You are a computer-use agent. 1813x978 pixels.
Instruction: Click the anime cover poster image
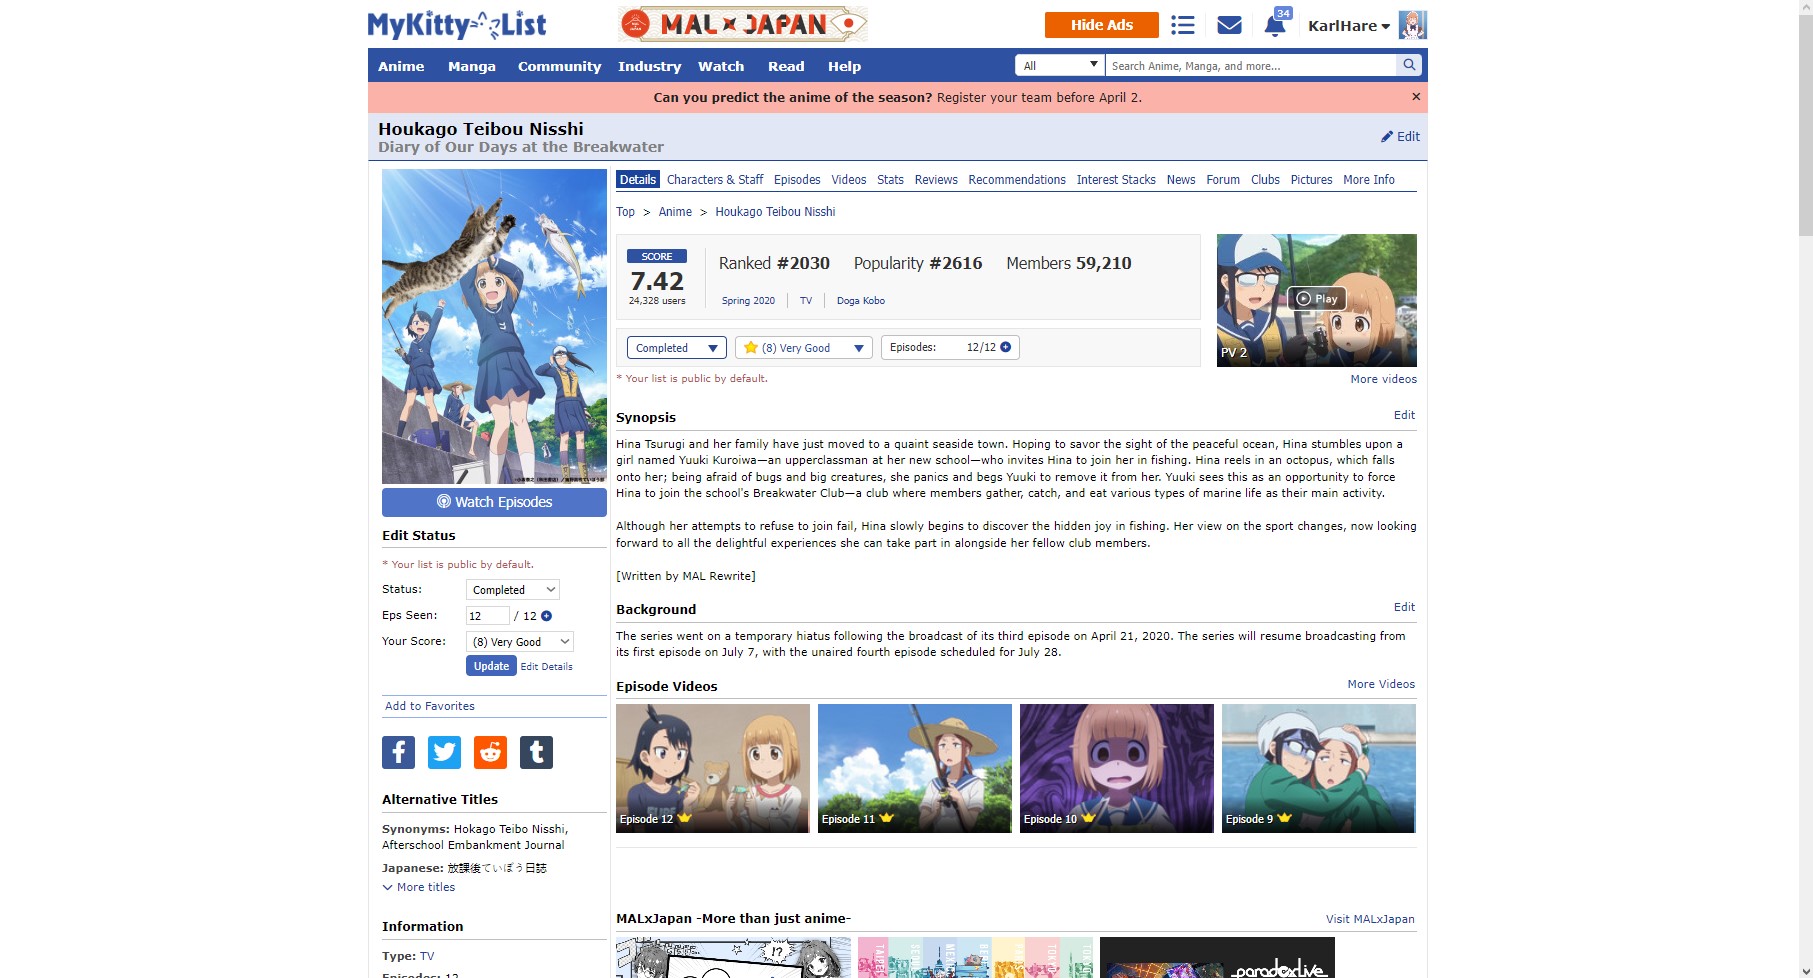pos(494,326)
